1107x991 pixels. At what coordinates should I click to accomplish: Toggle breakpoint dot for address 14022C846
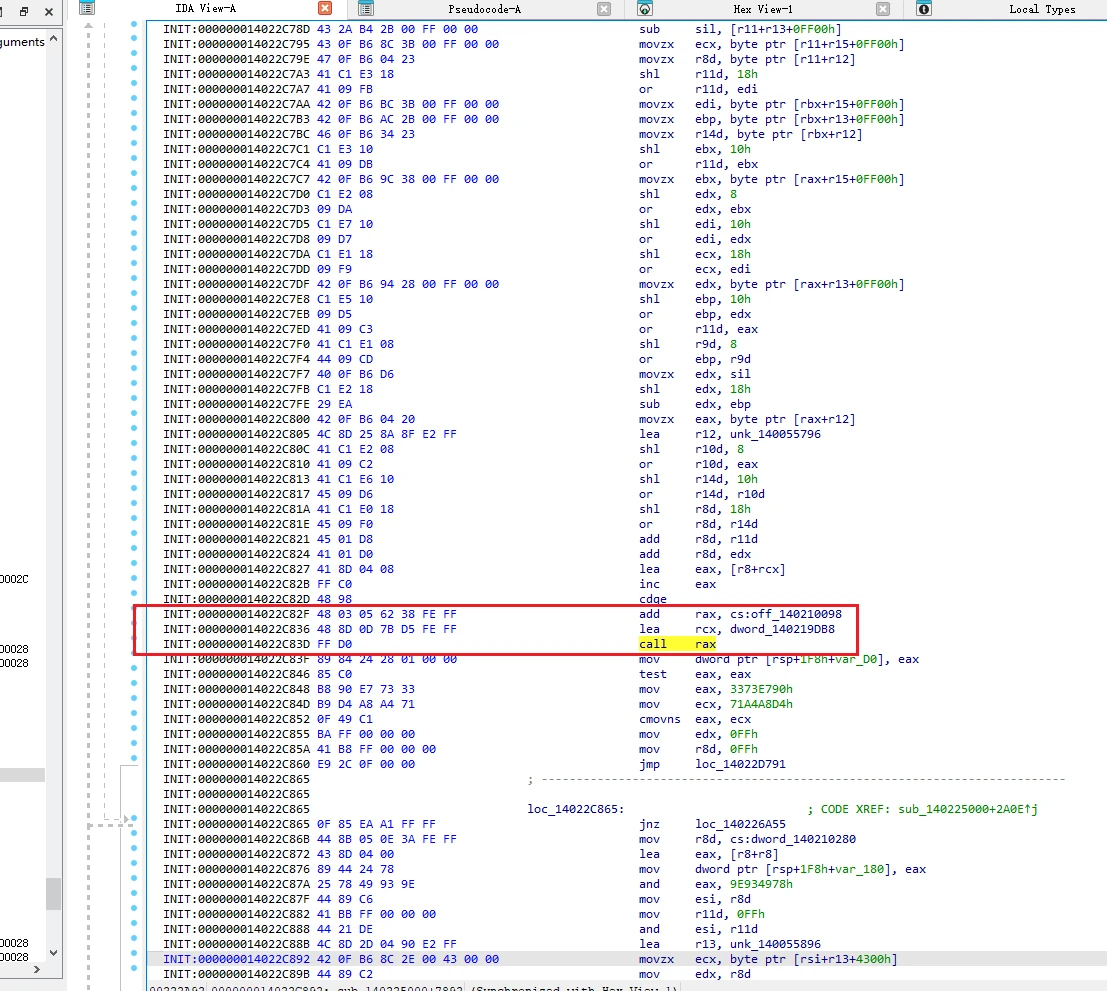pos(134,668)
